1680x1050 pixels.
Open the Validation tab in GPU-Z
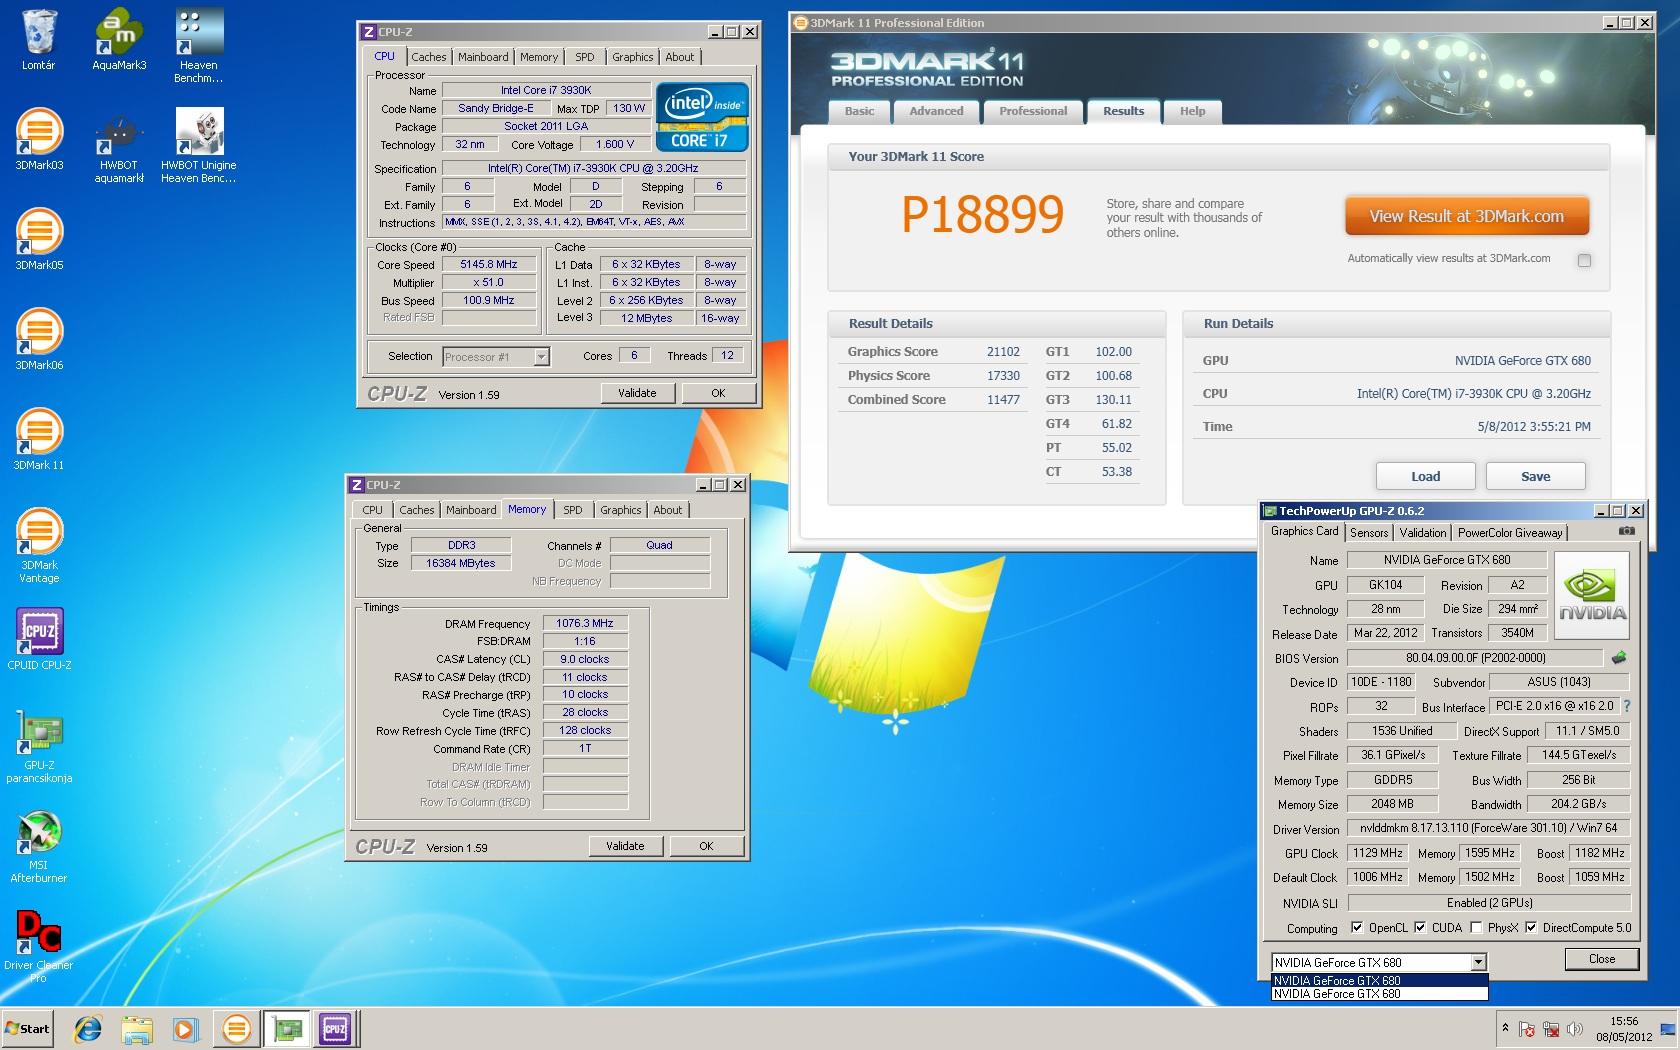point(1422,533)
